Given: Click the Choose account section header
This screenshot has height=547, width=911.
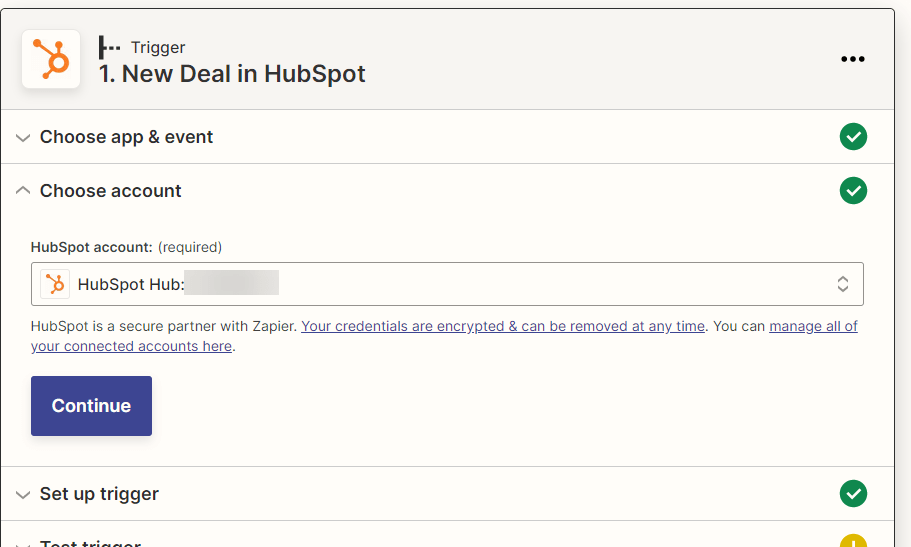Looking at the screenshot, I should click(x=447, y=191).
